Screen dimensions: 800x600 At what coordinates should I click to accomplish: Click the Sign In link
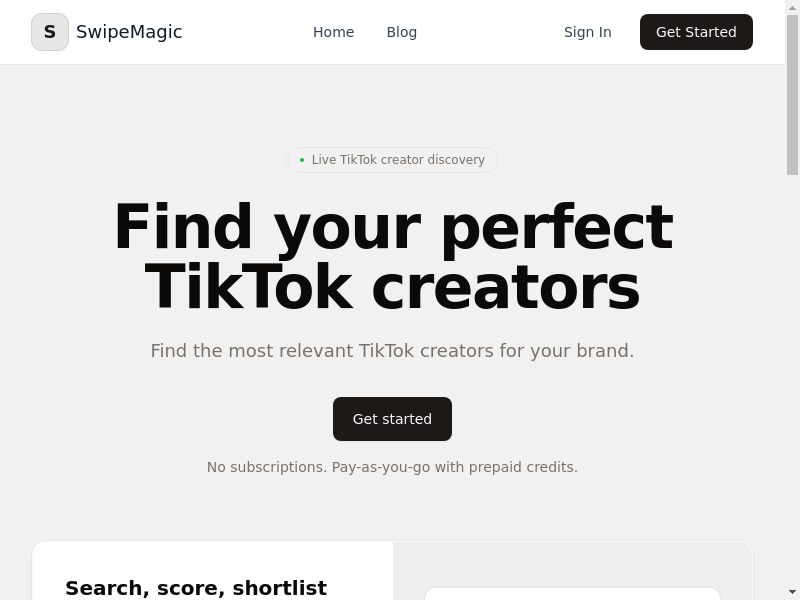587,32
